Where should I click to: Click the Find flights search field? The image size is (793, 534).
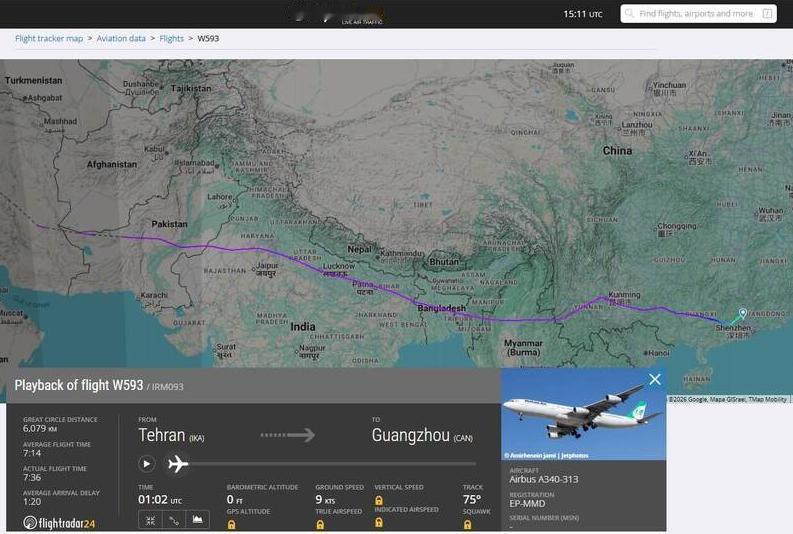point(698,14)
